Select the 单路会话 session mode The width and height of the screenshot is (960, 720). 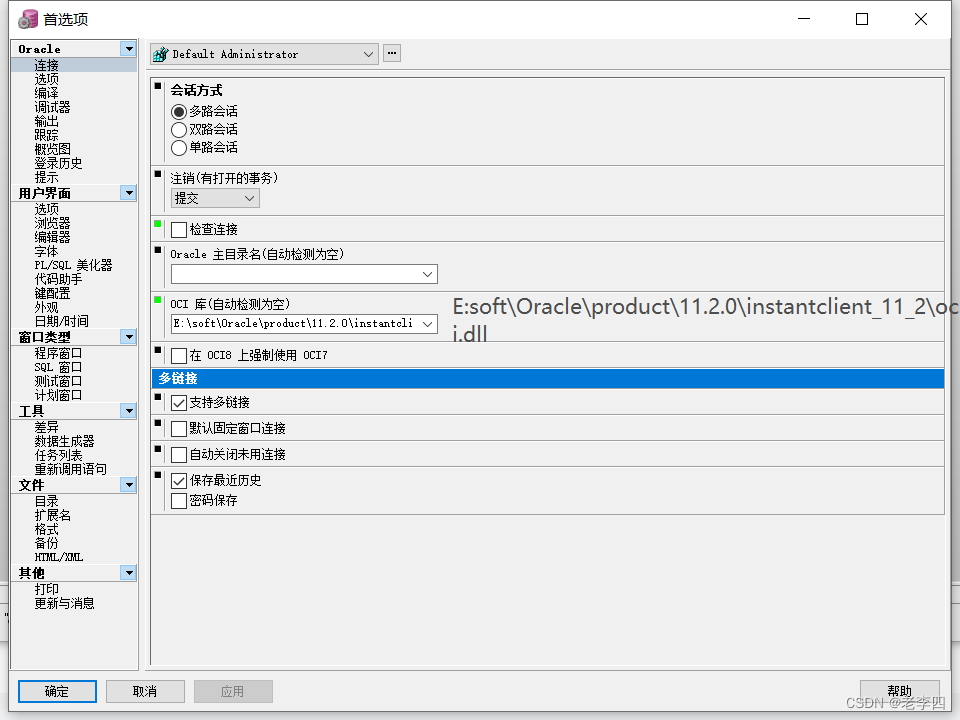[178, 147]
